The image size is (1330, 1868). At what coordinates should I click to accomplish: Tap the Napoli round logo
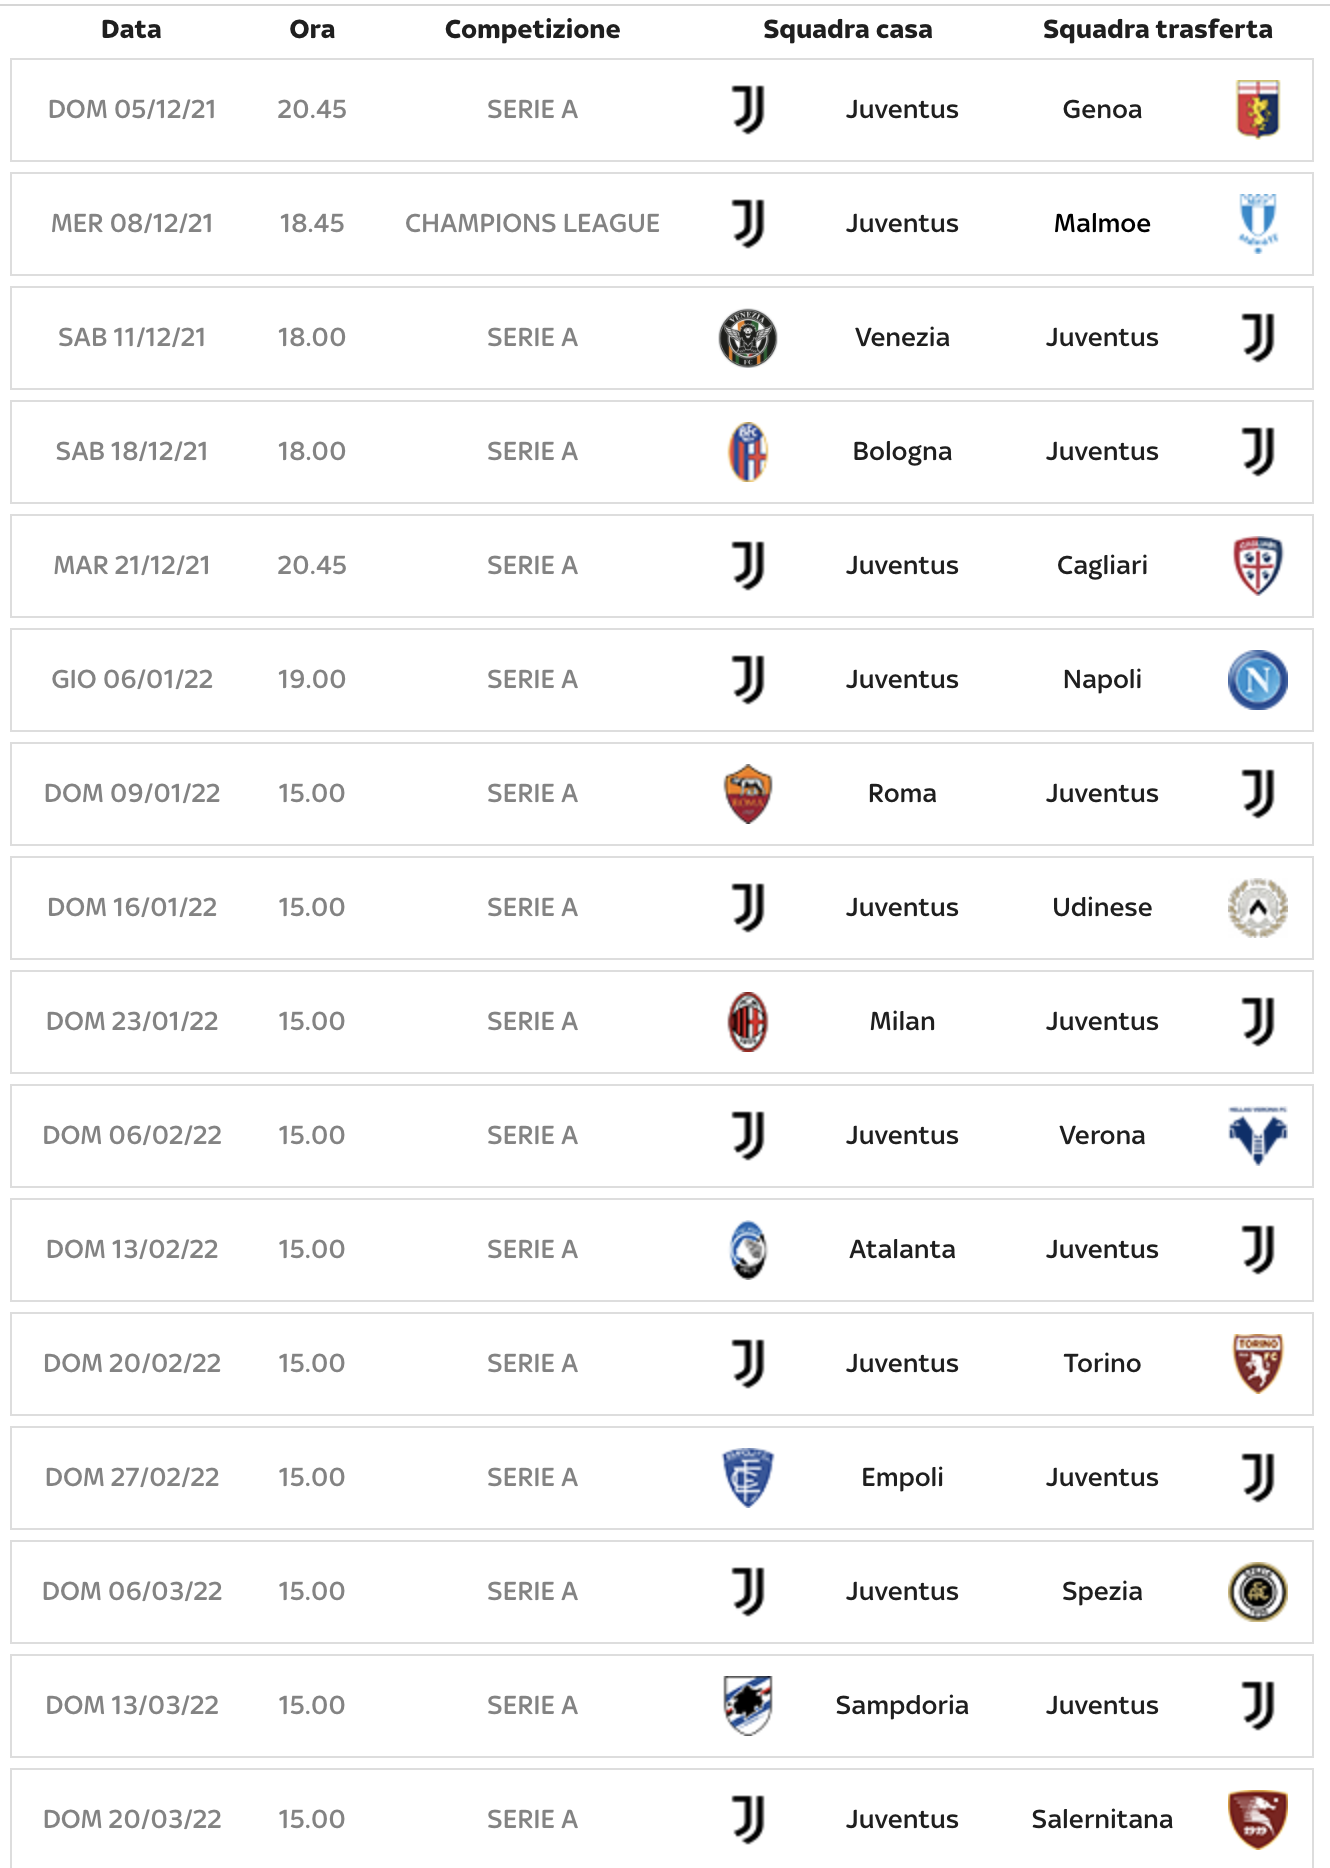[1257, 680]
